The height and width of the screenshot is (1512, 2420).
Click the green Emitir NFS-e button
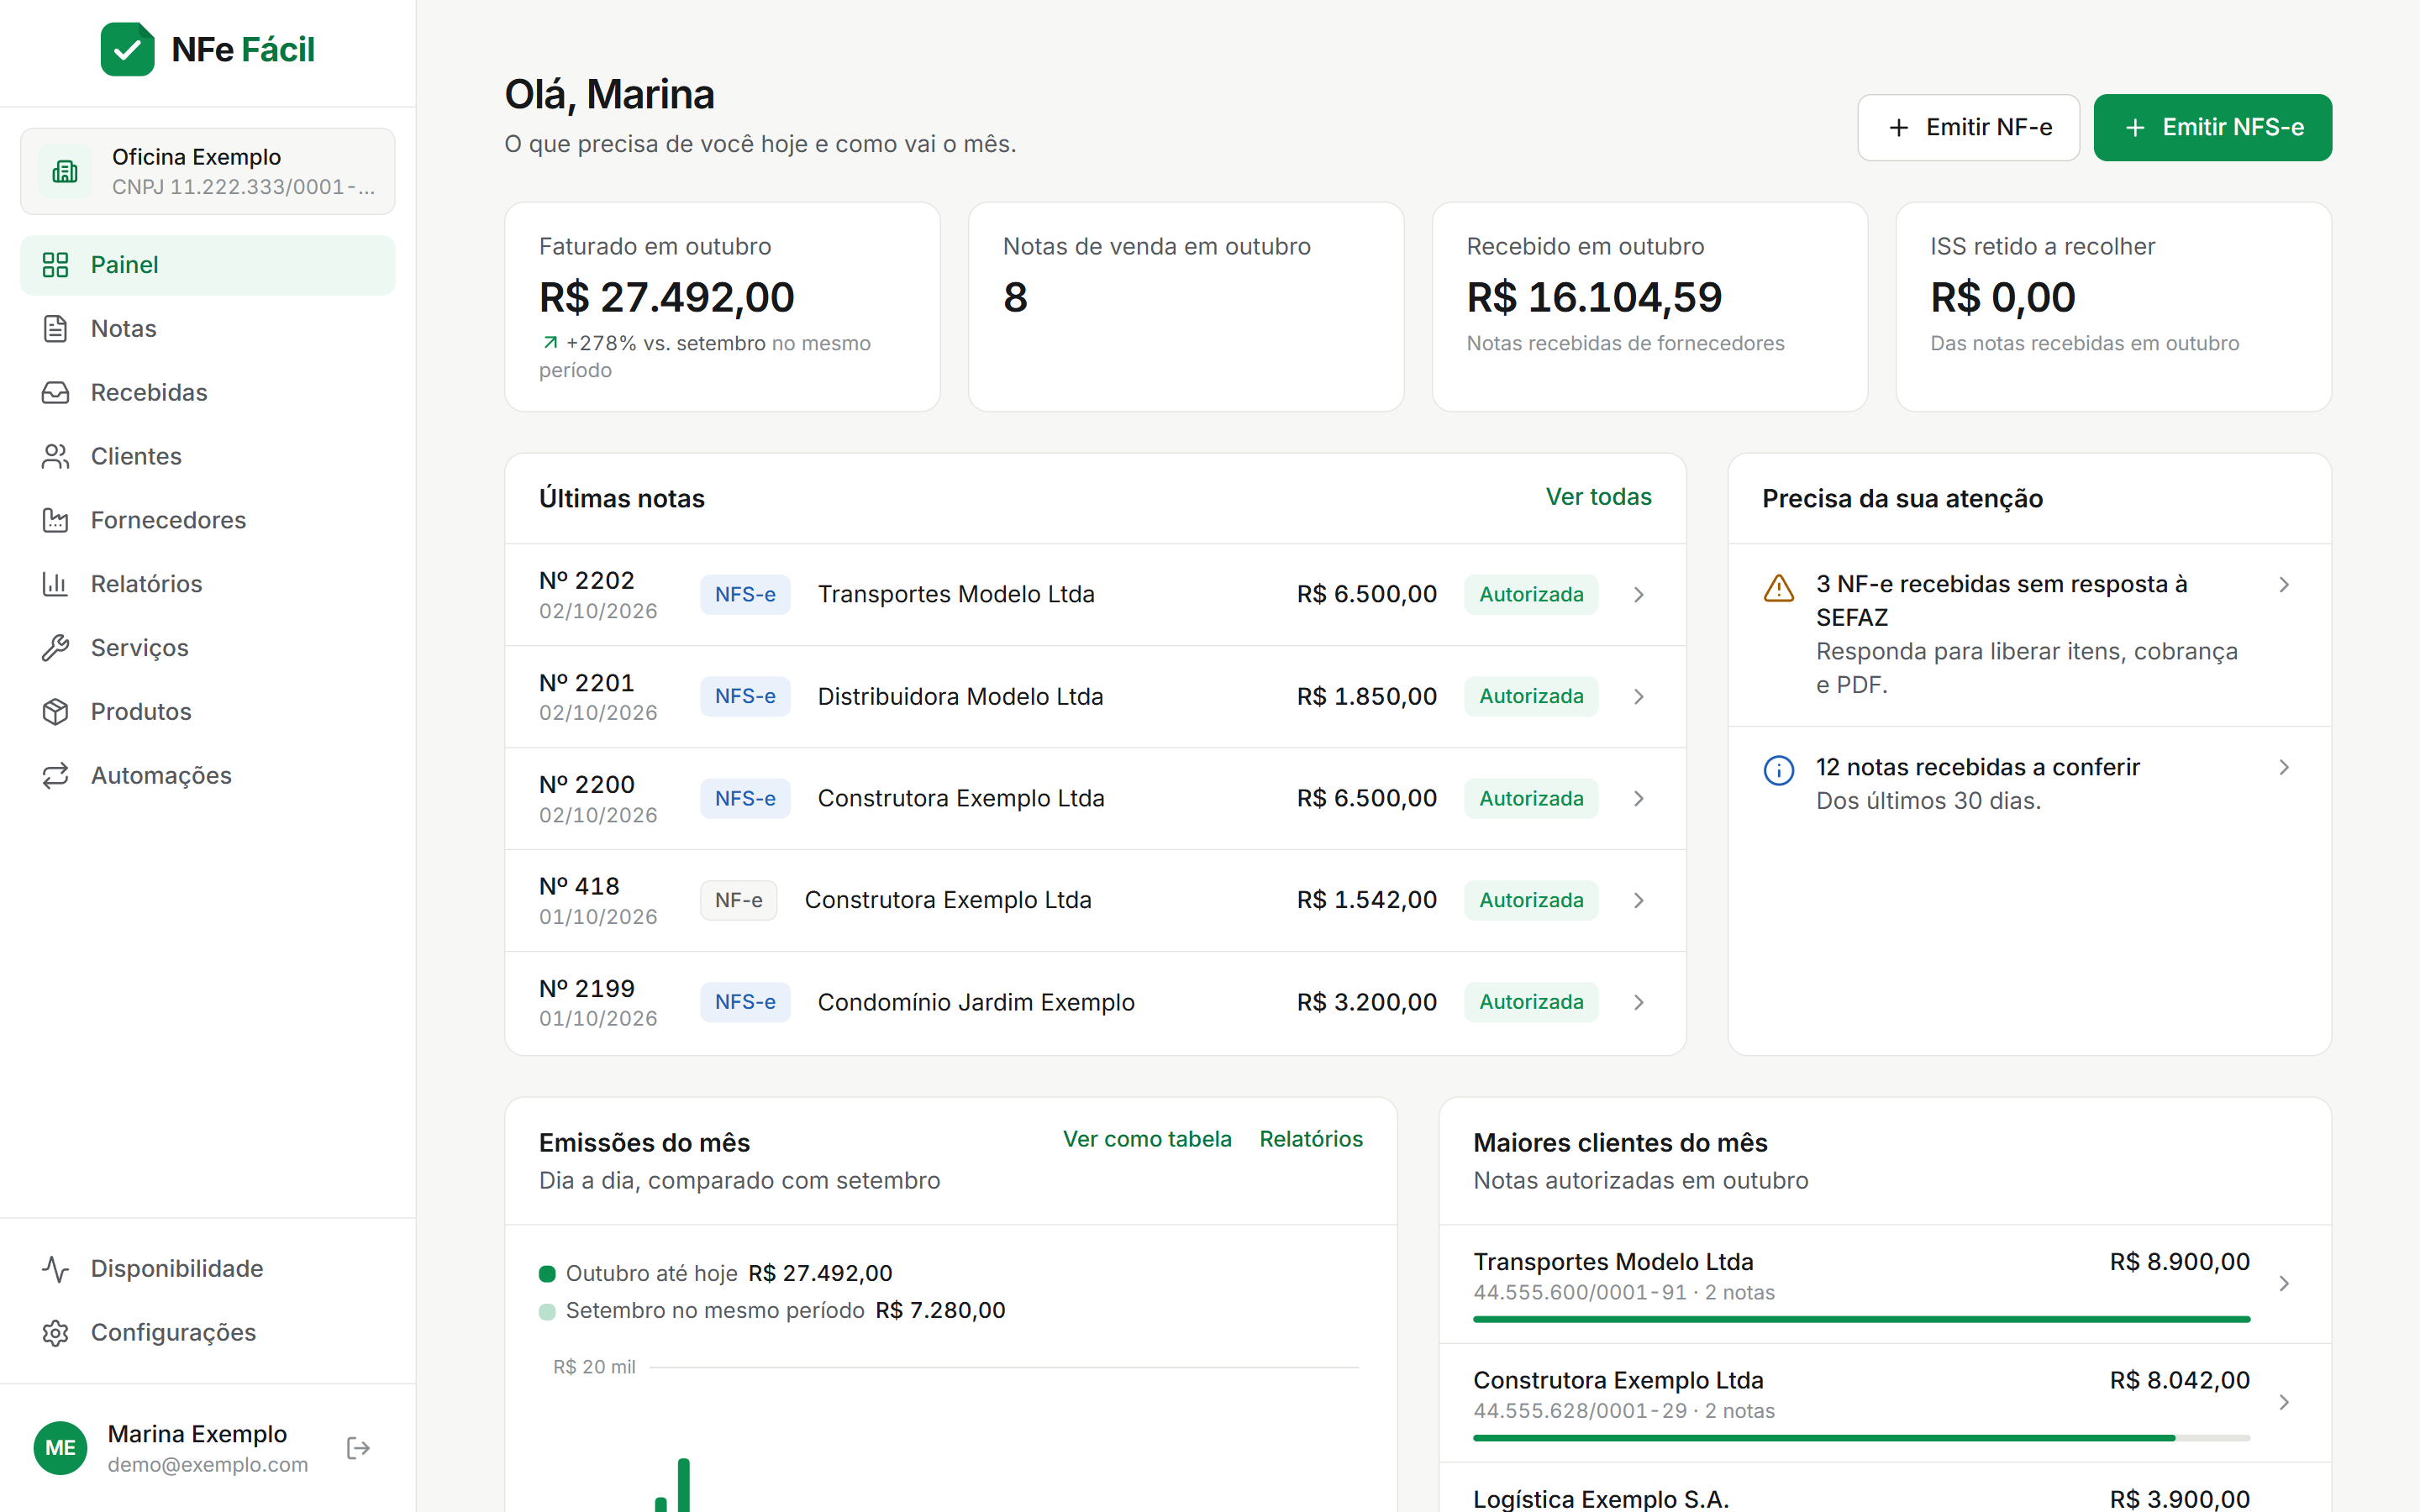click(2212, 127)
